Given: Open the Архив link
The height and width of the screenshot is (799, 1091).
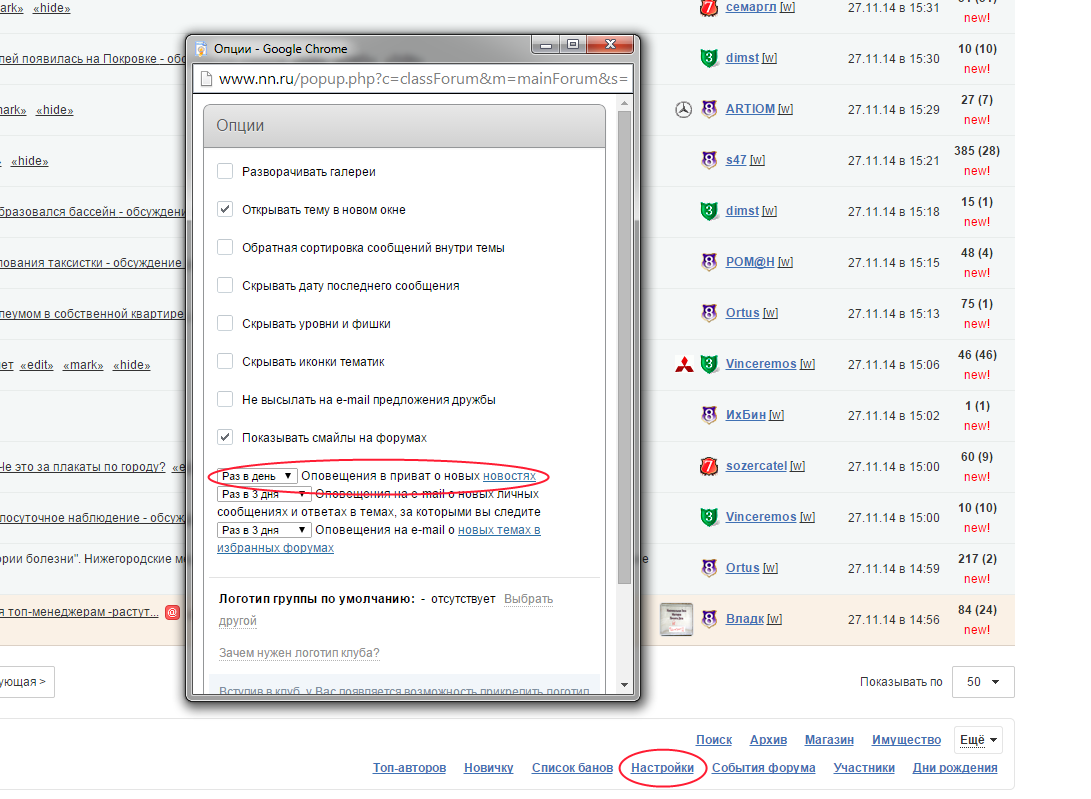Looking at the screenshot, I should [x=768, y=740].
